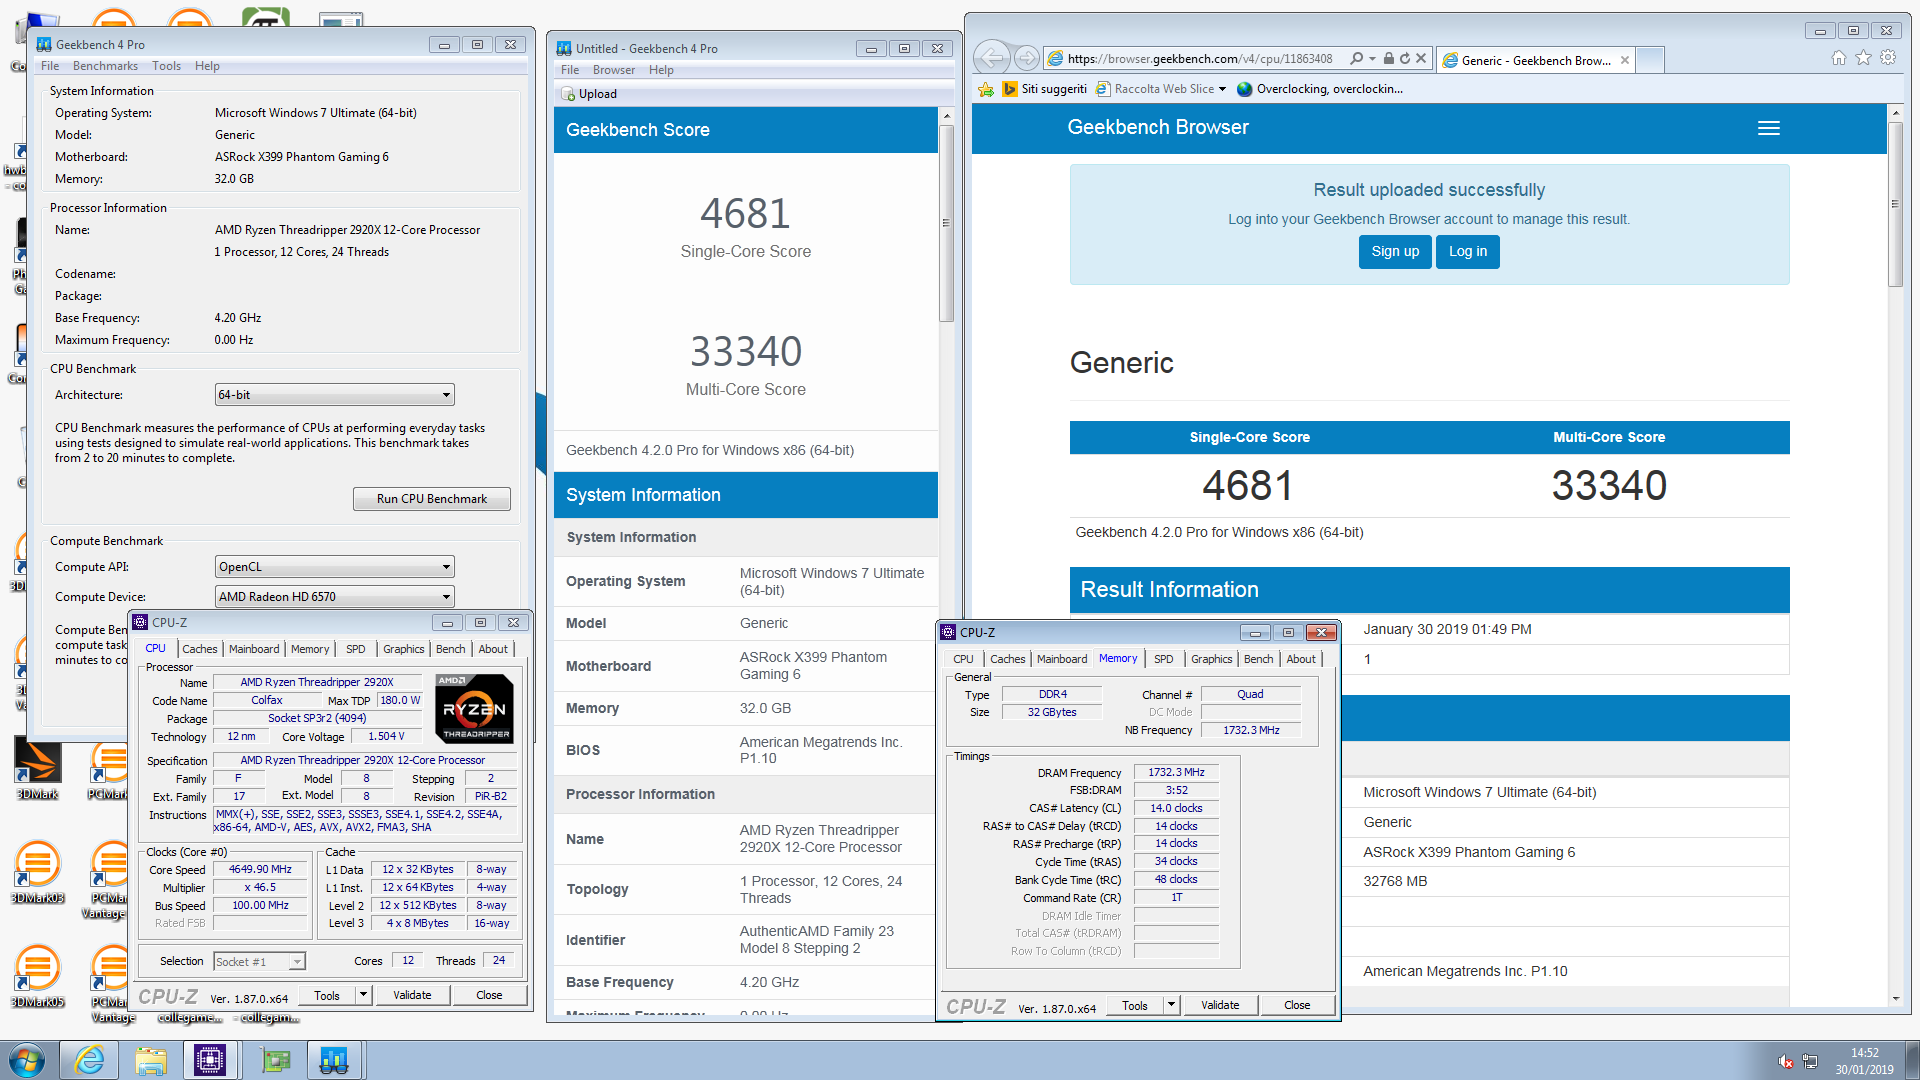Open the 3DMark desktop shortcut
This screenshot has width=1920, height=1080.
(x=37, y=768)
